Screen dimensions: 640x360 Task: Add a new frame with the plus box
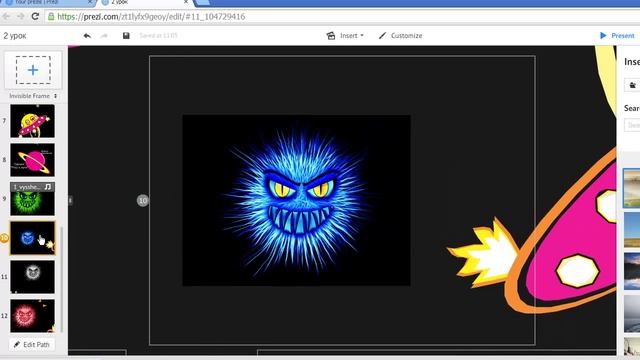coord(33,70)
